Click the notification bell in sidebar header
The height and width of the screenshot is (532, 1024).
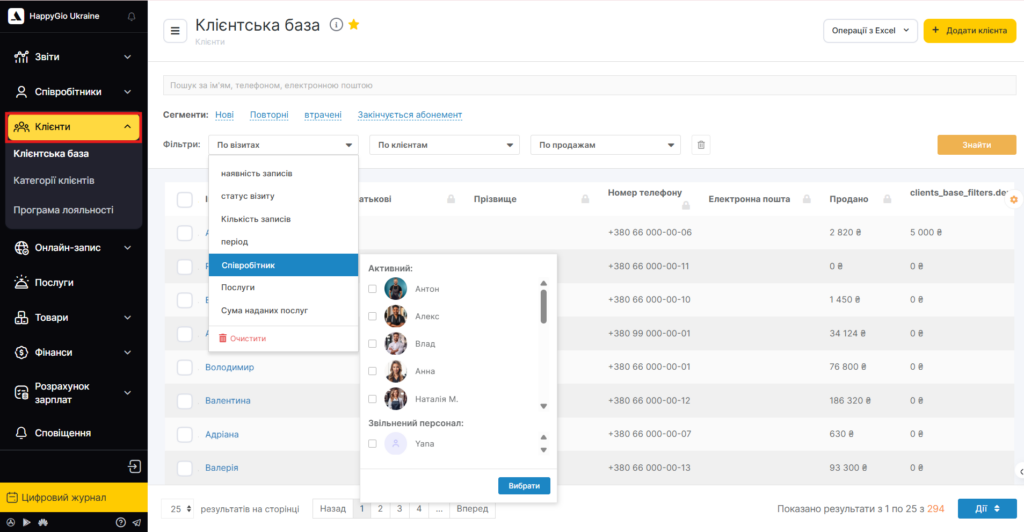132,17
